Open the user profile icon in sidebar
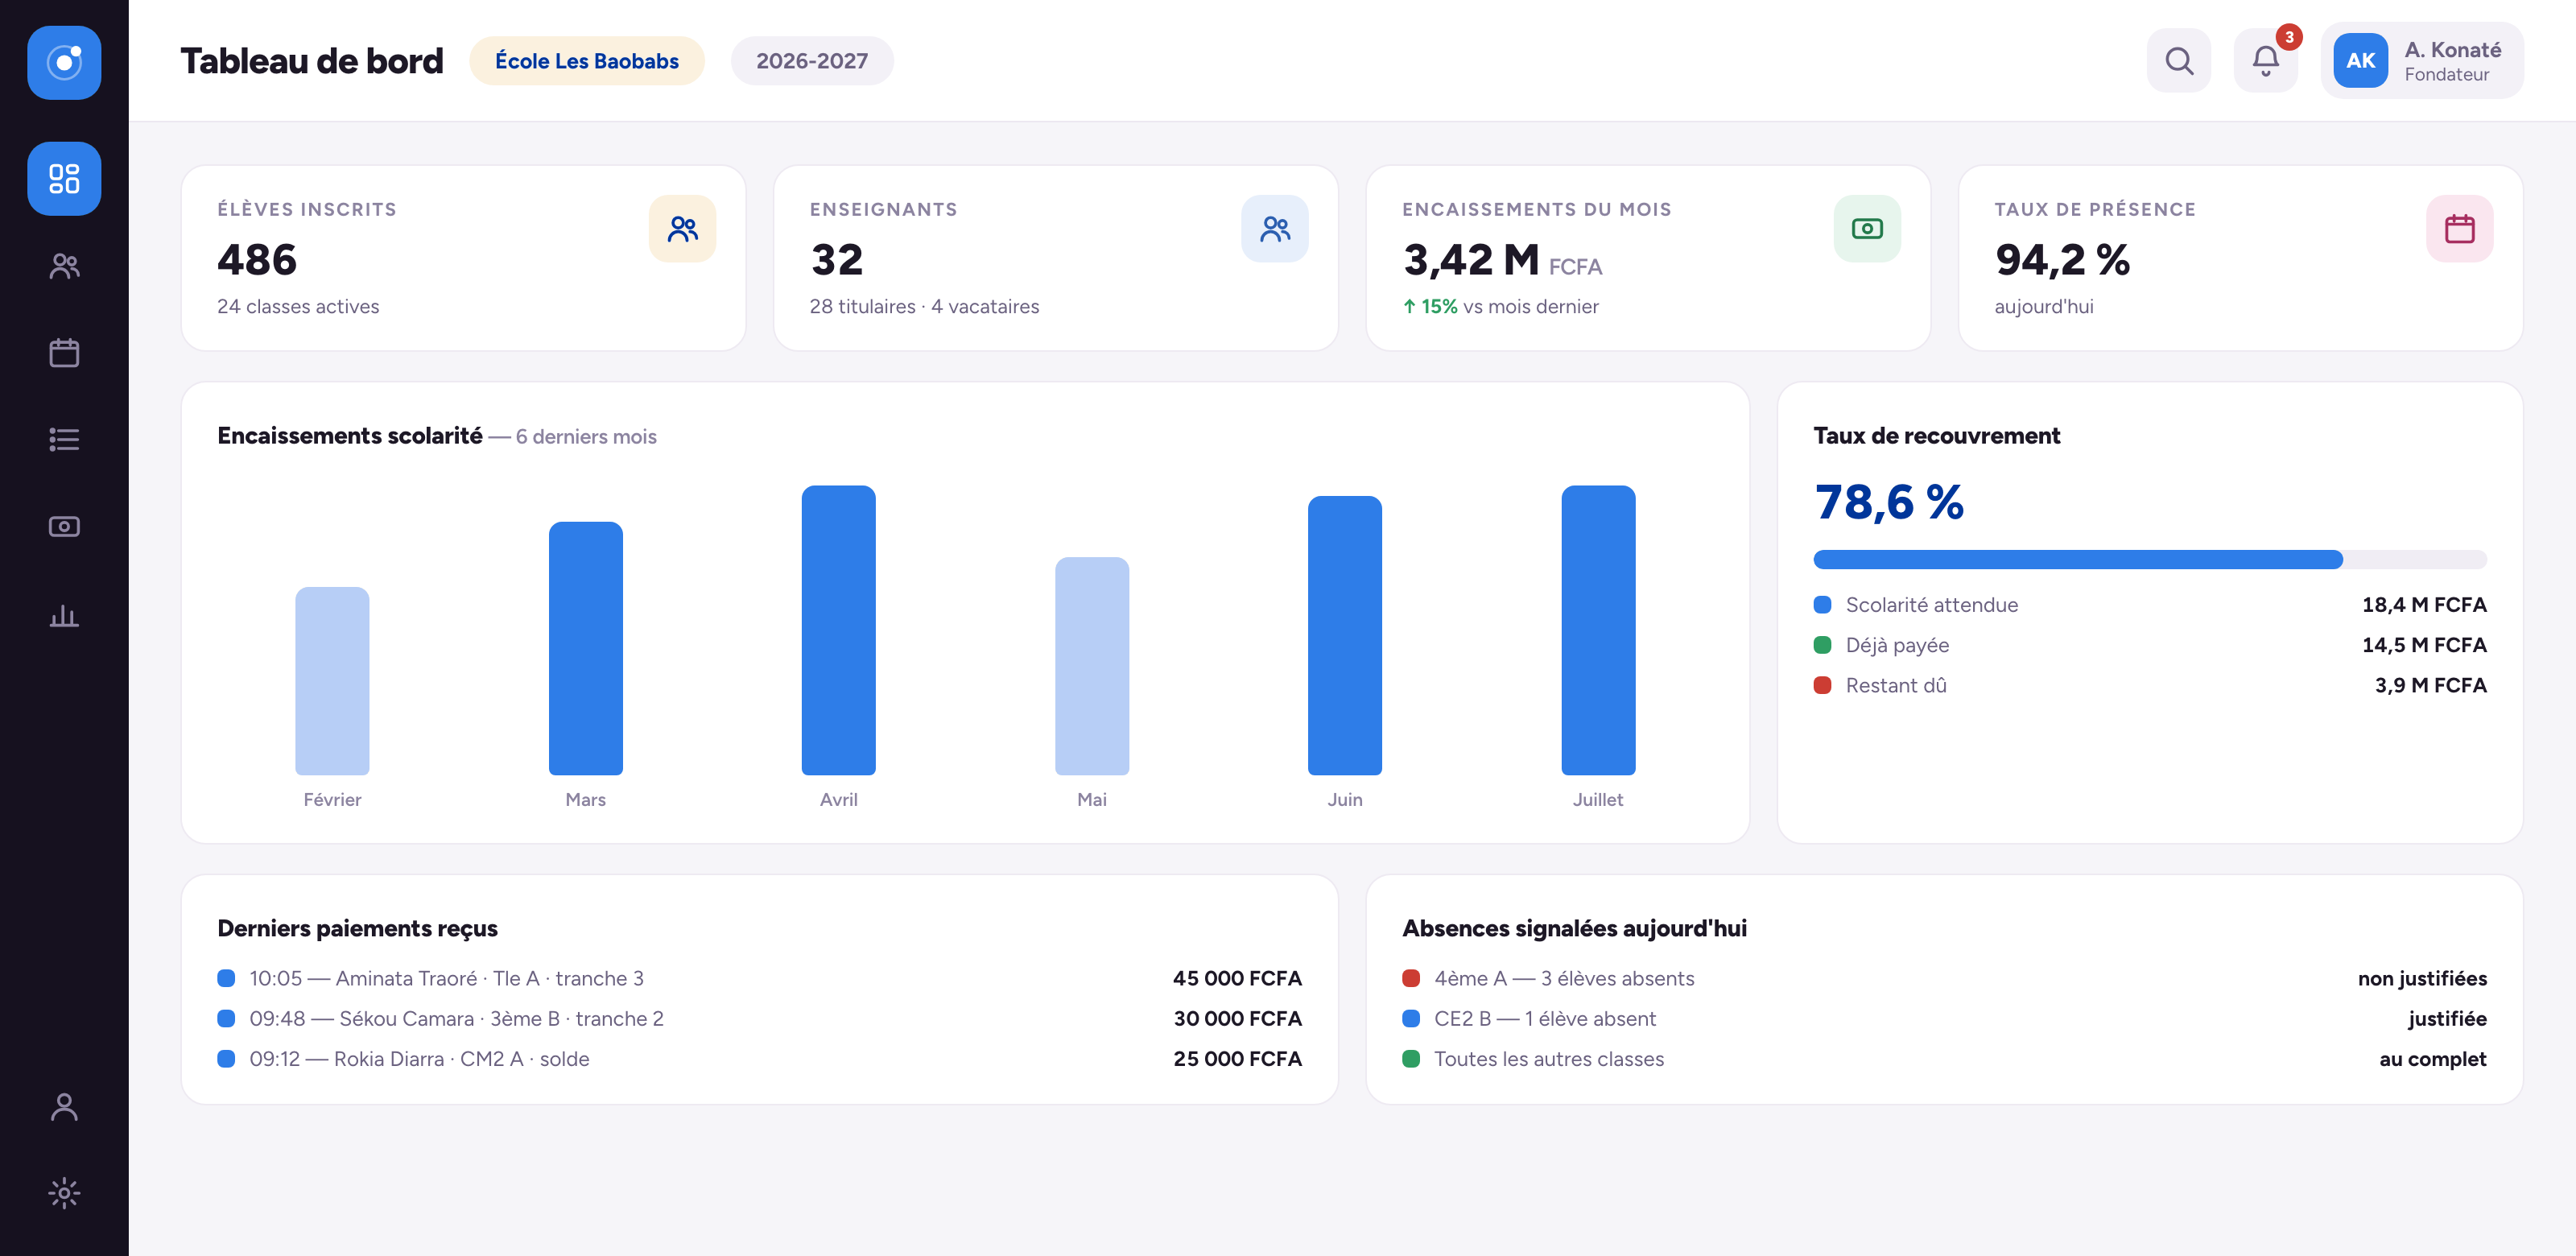The width and height of the screenshot is (2576, 1256). (64, 1106)
